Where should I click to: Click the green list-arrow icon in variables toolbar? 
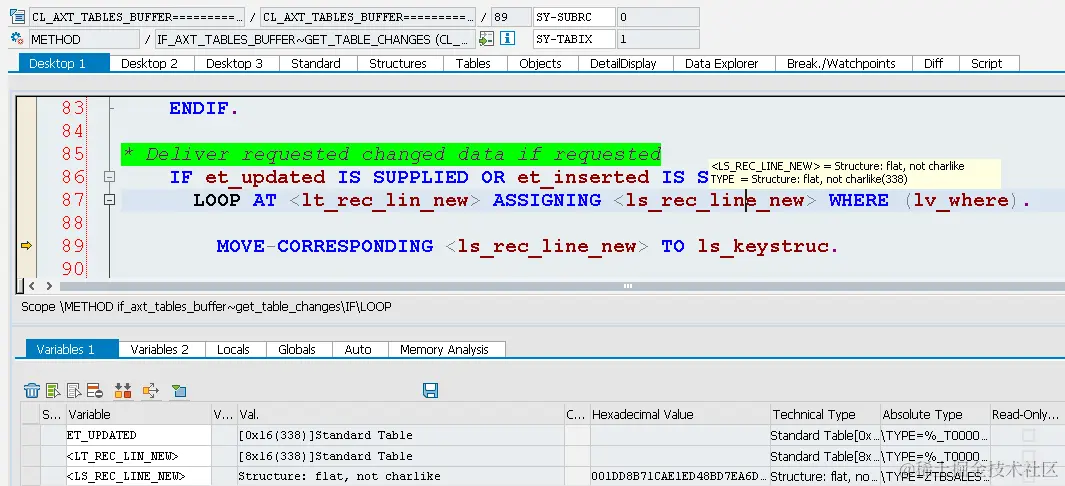[x=53, y=390]
